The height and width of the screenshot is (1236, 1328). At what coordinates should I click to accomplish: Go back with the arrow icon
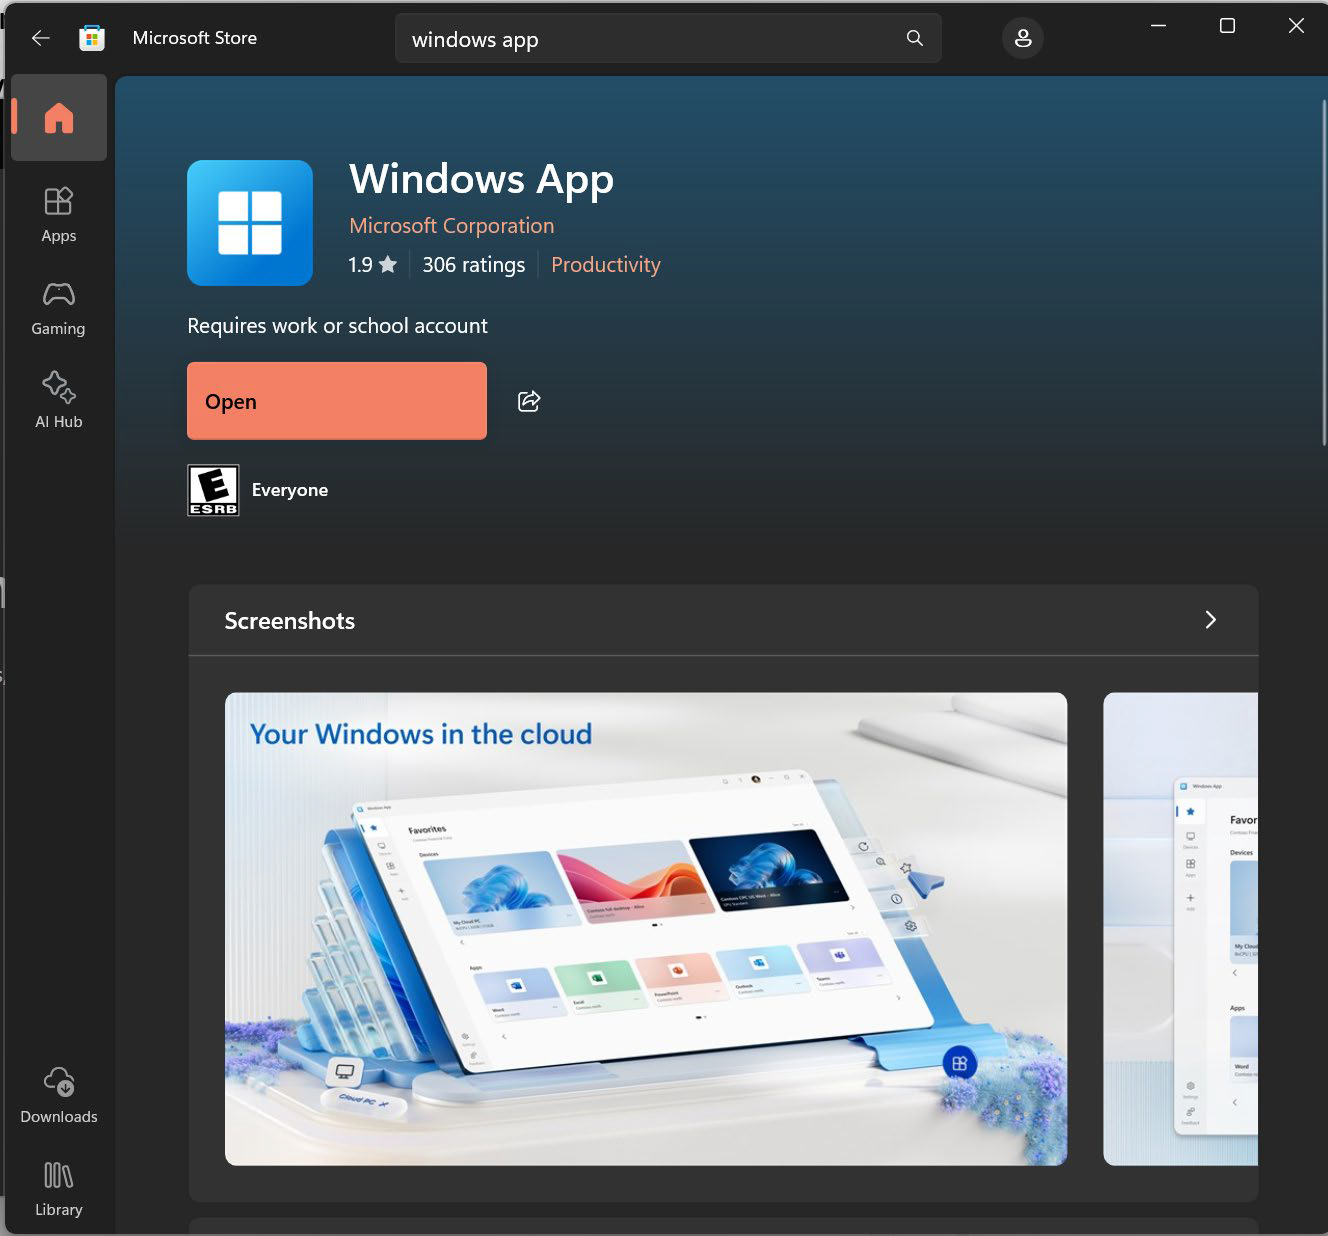click(40, 38)
